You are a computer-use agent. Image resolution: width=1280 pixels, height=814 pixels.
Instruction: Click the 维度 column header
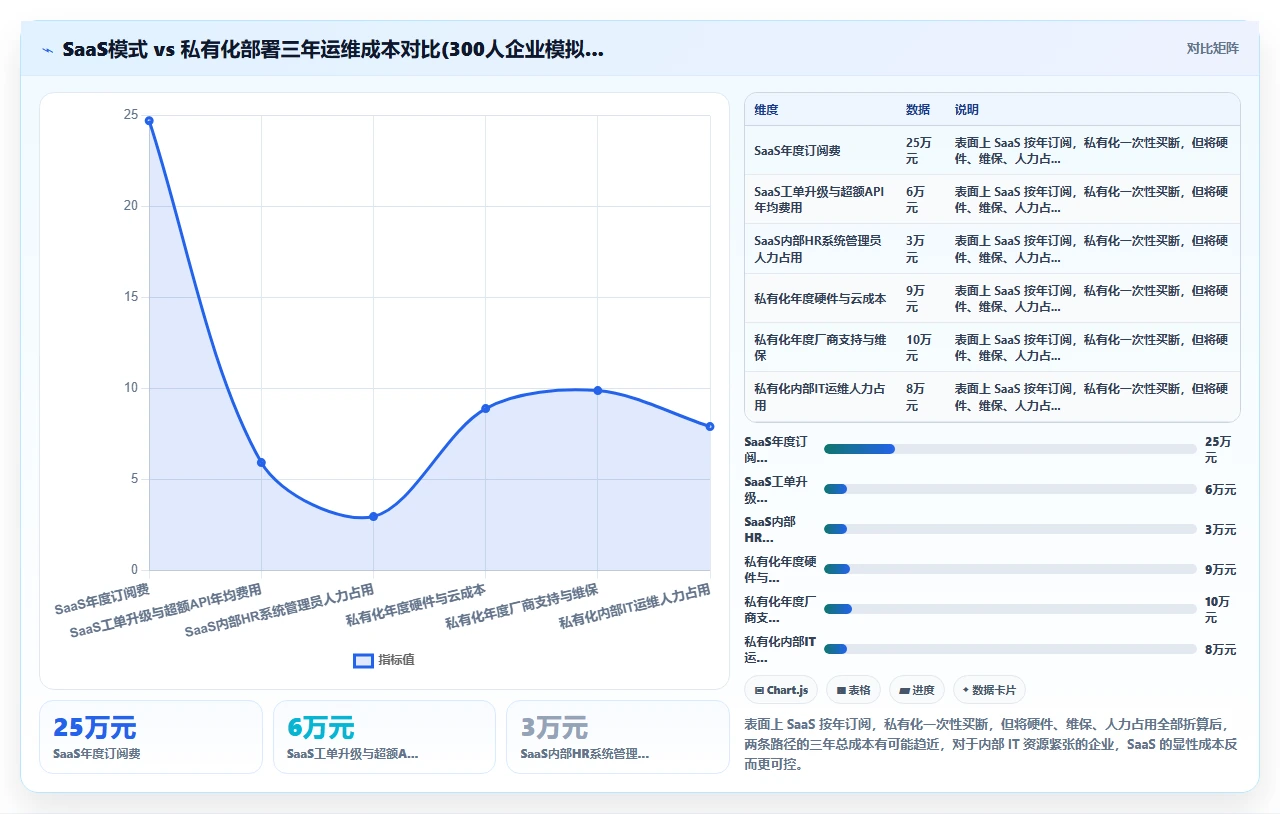pyautogui.click(x=766, y=110)
